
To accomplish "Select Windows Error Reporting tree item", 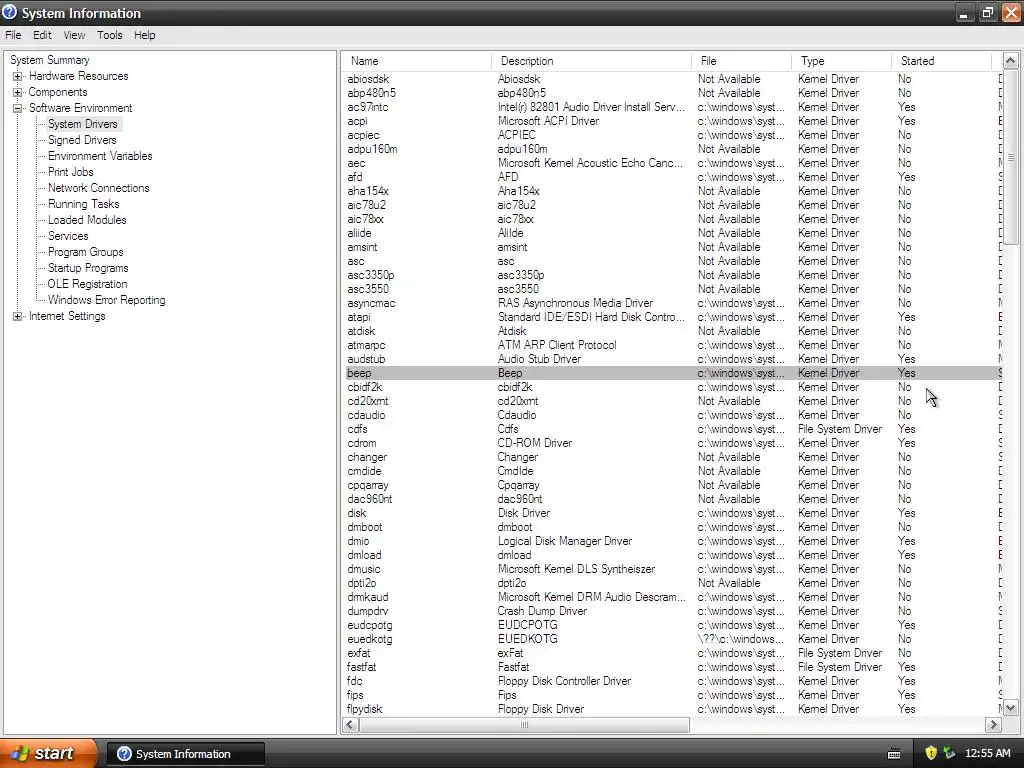I will coord(106,300).
